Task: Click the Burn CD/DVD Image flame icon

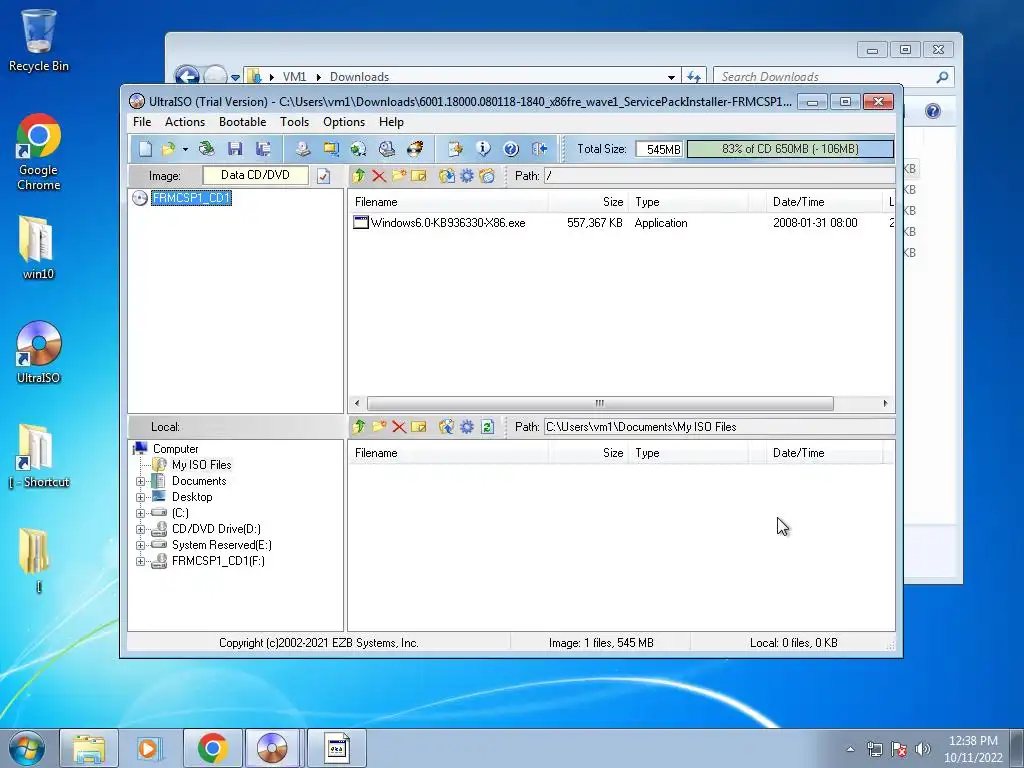Action: [415, 149]
